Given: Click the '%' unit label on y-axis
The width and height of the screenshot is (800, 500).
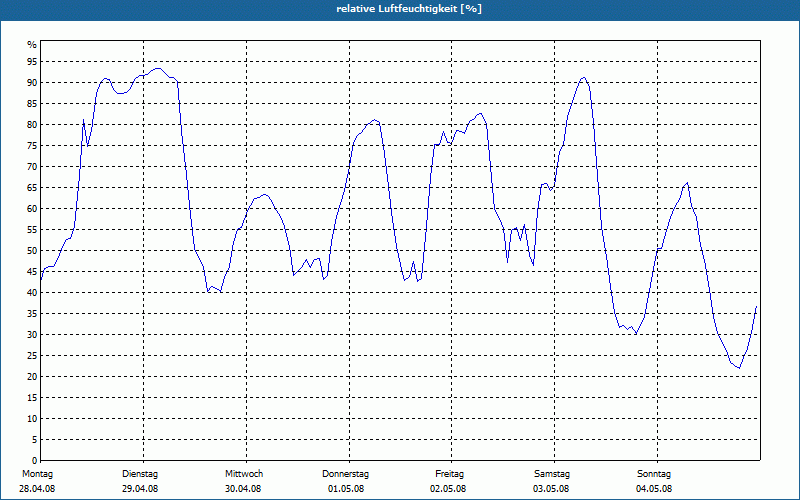Looking at the screenshot, I should tap(32, 45).
